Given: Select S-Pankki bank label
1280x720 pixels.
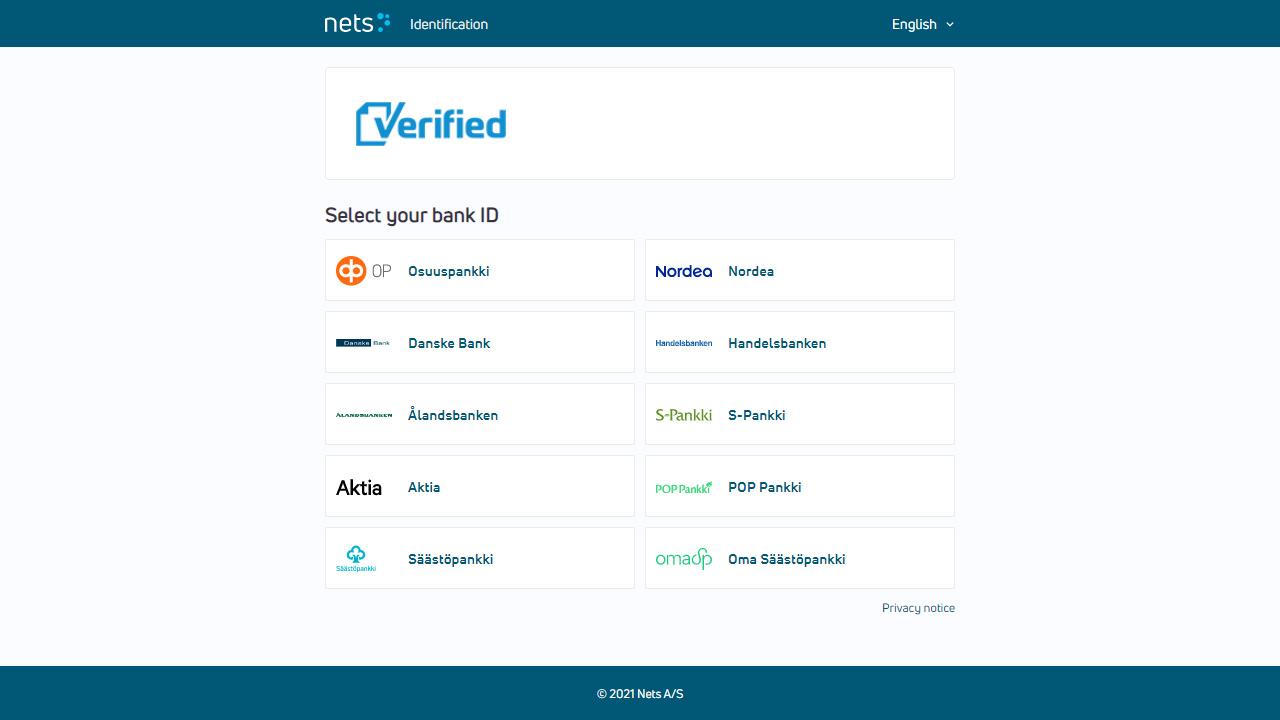Looking at the screenshot, I should [757, 415].
